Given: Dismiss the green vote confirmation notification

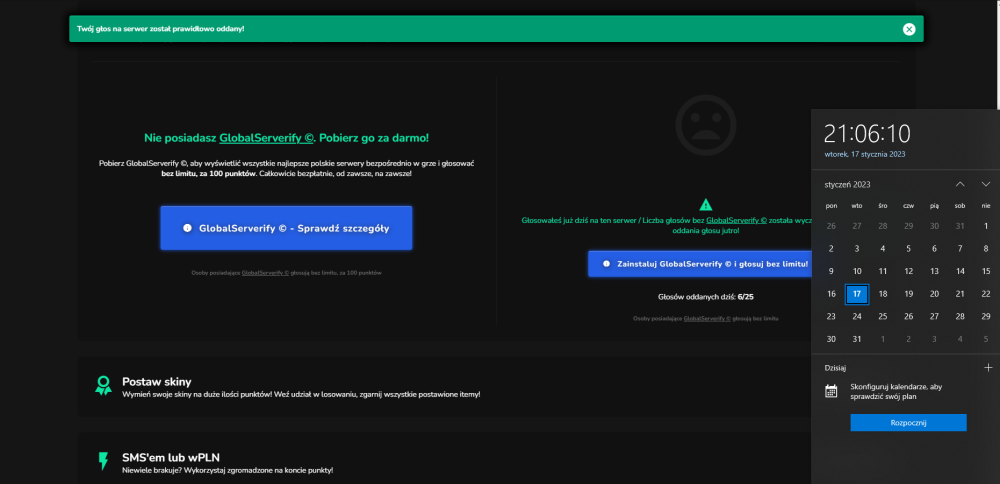Looking at the screenshot, I should click(909, 29).
